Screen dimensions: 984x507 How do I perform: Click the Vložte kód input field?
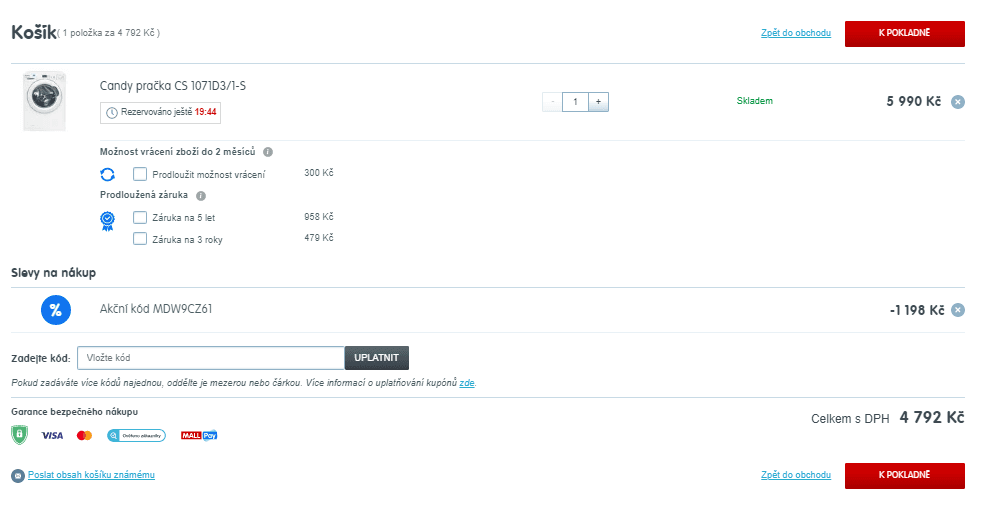tap(211, 358)
